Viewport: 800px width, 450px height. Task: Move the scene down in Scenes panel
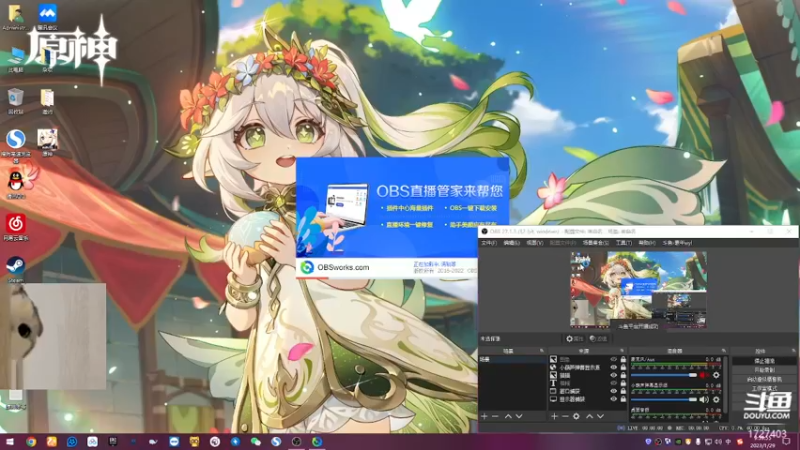[519, 416]
